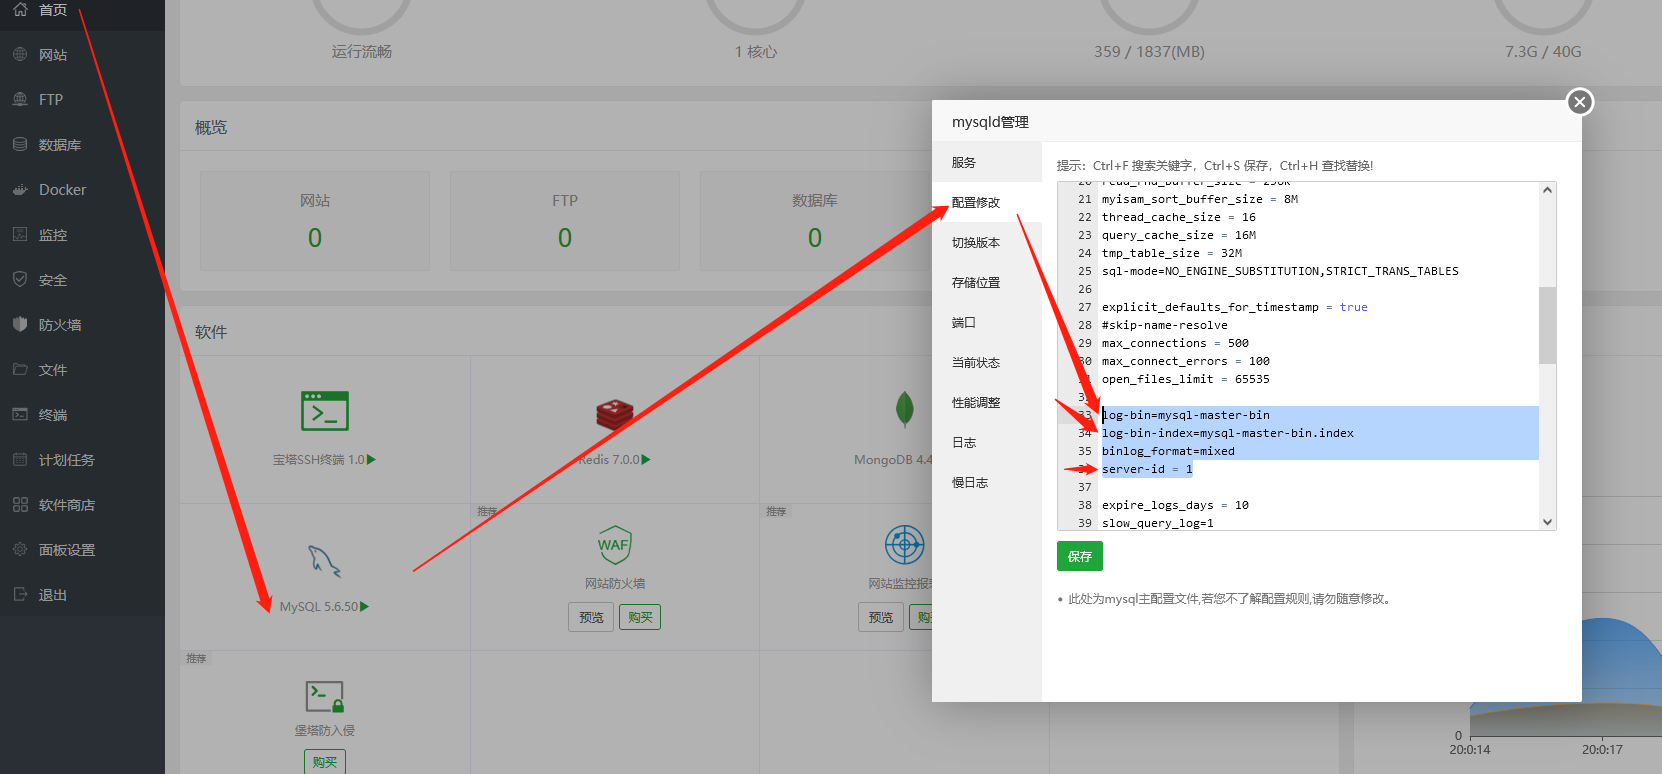
Task: Open the 当前状态 tab
Action: [987, 362]
